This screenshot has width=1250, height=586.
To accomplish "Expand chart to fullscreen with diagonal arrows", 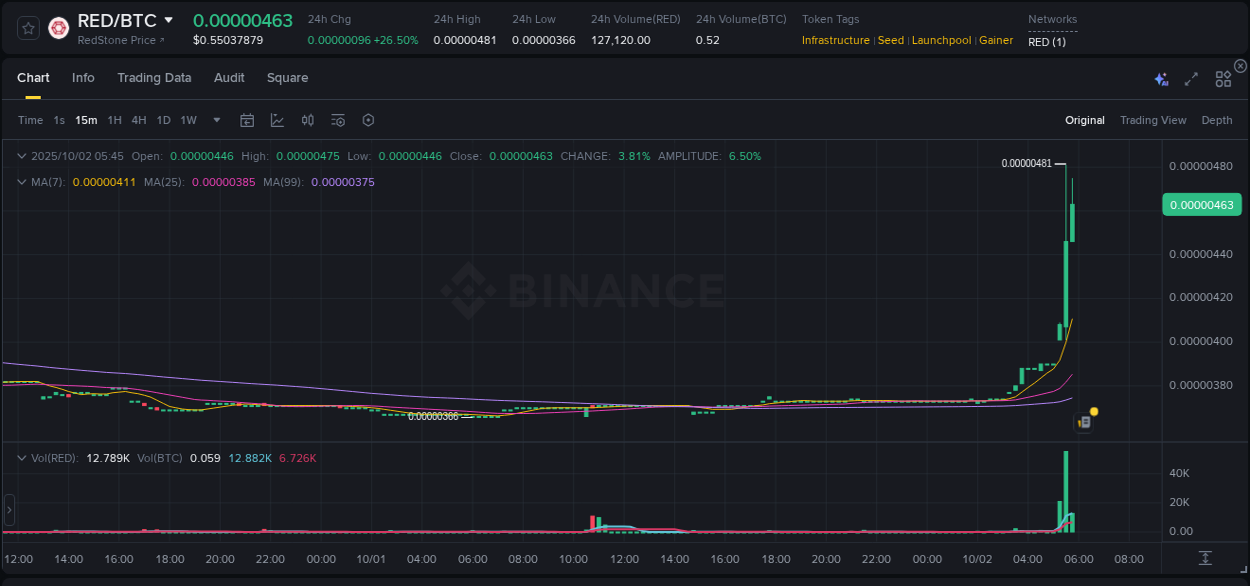I will coord(1191,78).
